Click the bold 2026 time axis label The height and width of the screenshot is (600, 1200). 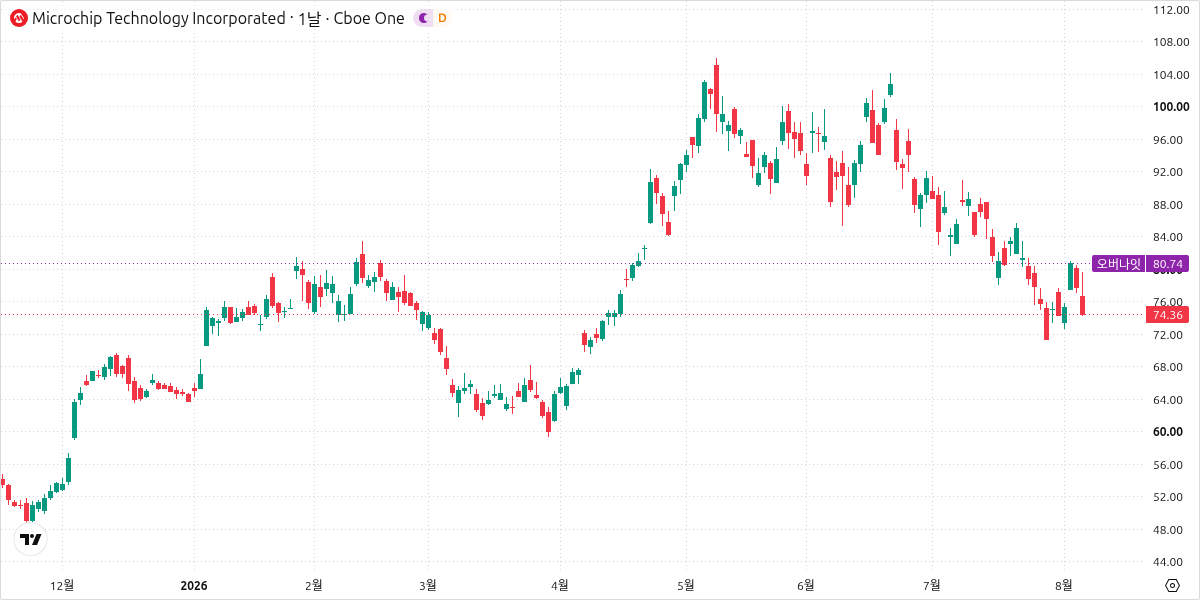pyautogui.click(x=194, y=584)
